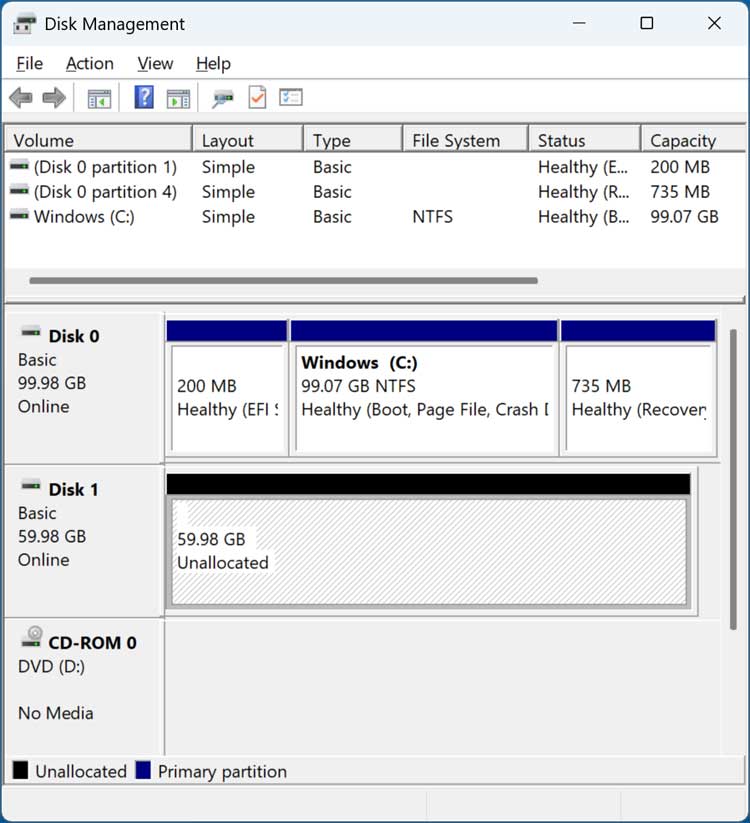Image resolution: width=750 pixels, height=823 pixels.
Task: Select "(Disk 0 partition 4)" volume row
Action: (375, 192)
